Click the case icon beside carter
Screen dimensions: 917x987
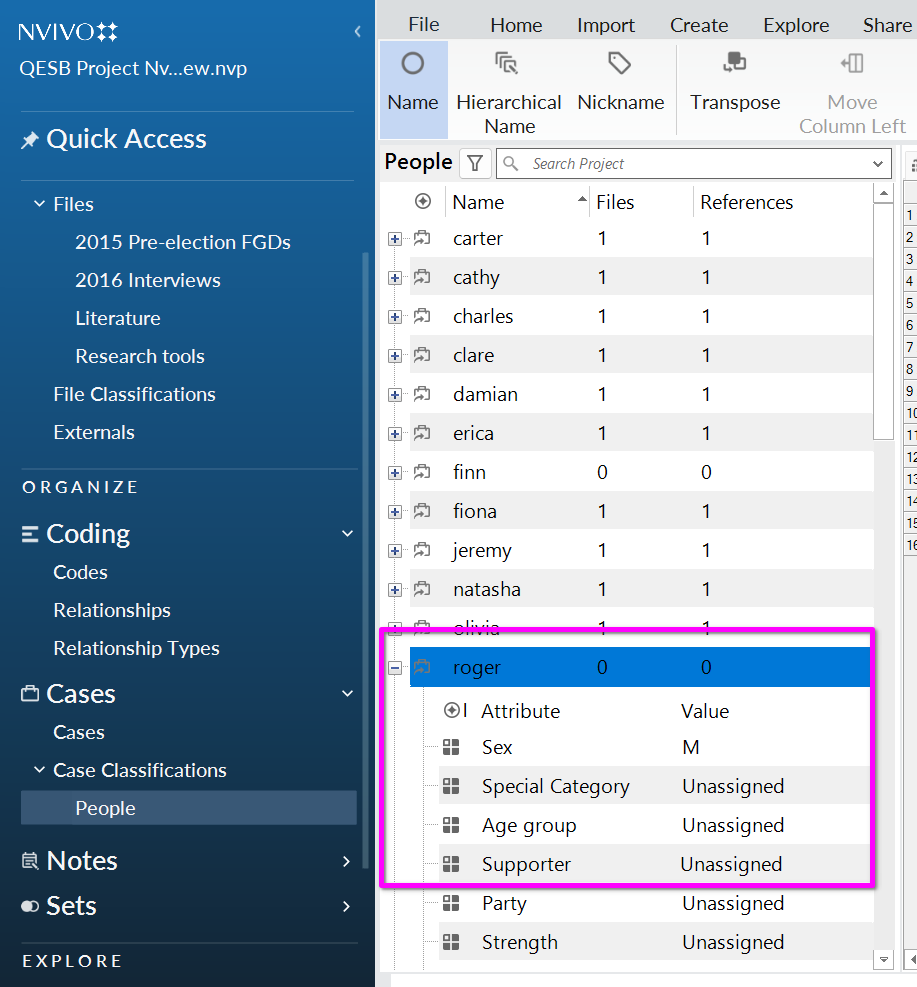click(422, 238)
